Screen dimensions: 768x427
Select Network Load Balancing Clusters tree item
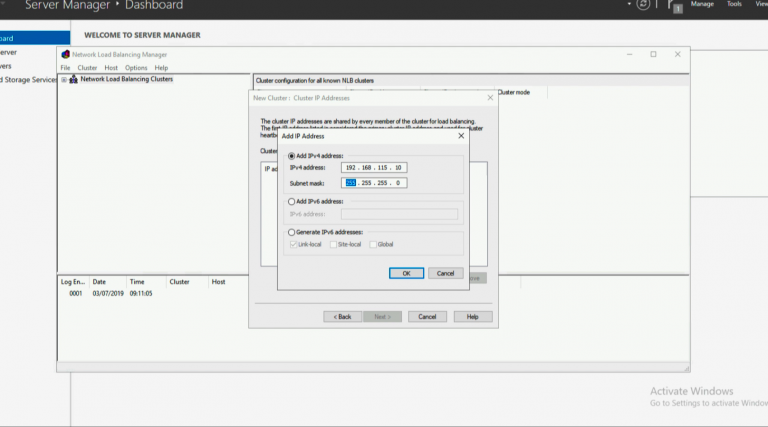click(126, 79)
